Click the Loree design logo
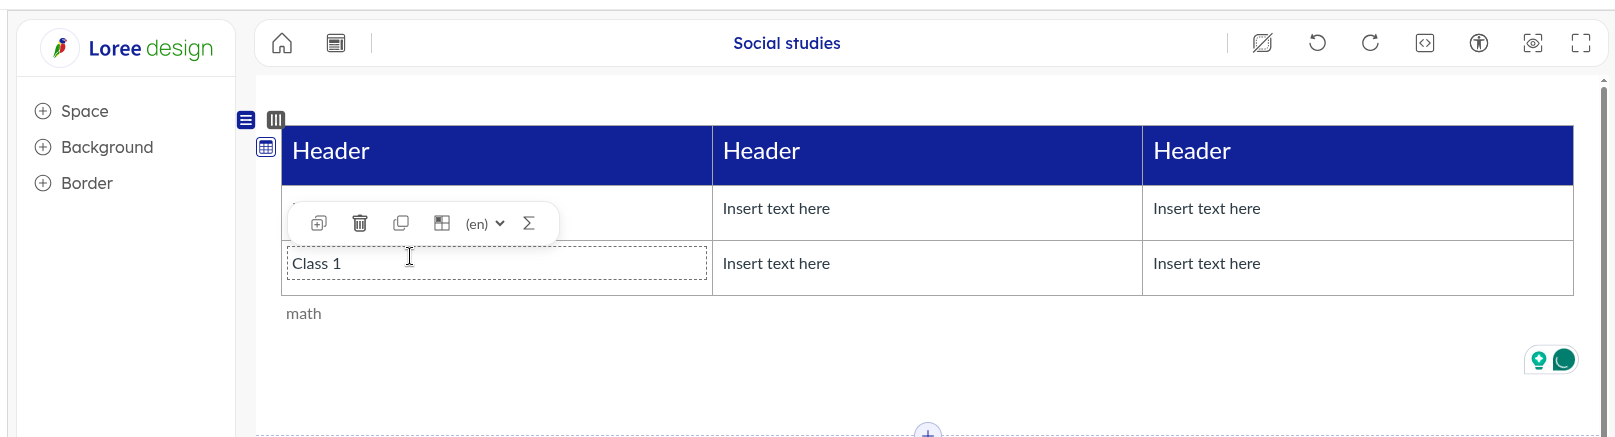This screenshot has width=1615, height=437. pyautogui.click(x=127, y=48)
